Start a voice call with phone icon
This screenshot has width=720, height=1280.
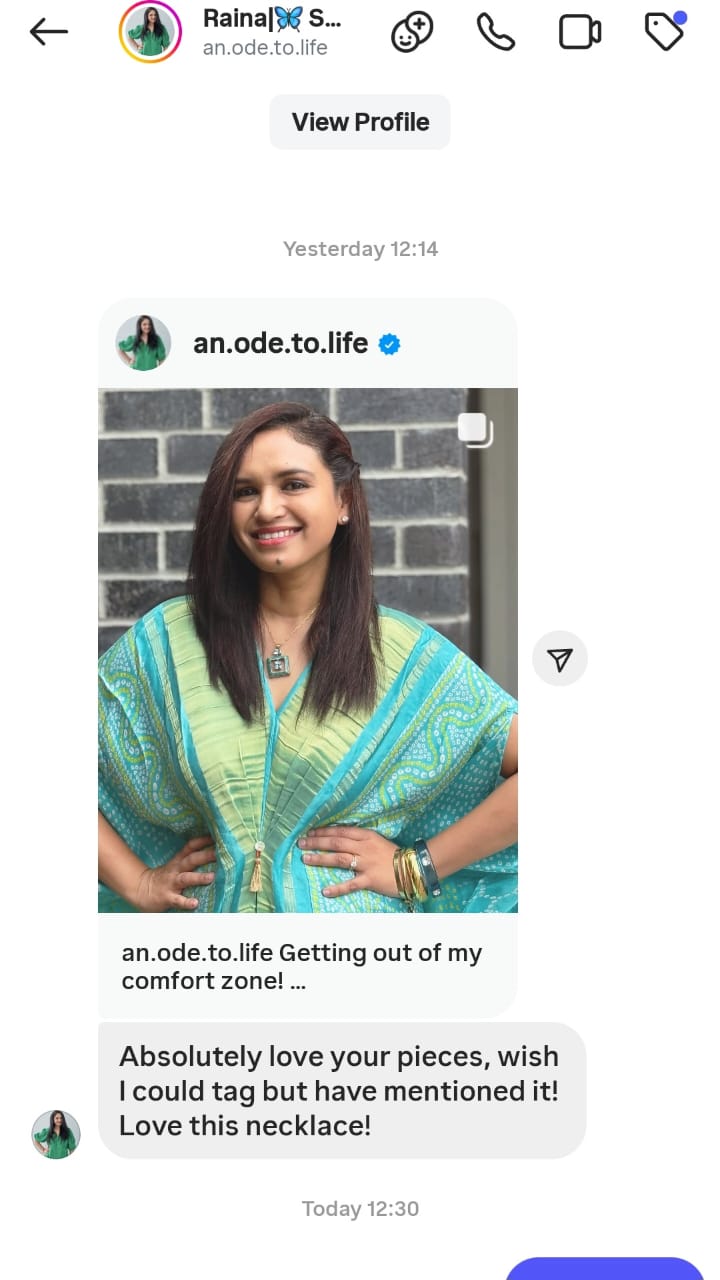[x=495, y=32]
